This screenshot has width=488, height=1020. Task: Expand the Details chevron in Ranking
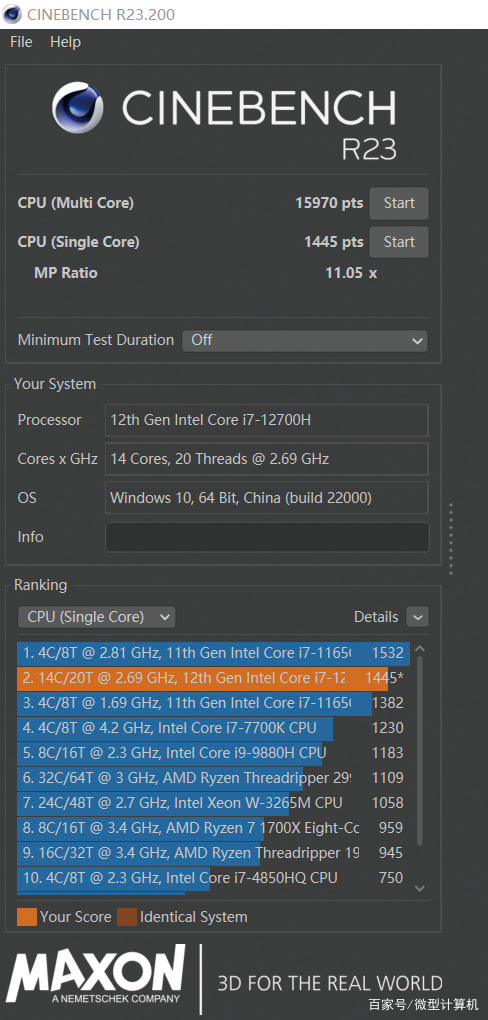[x=417, y=617]
